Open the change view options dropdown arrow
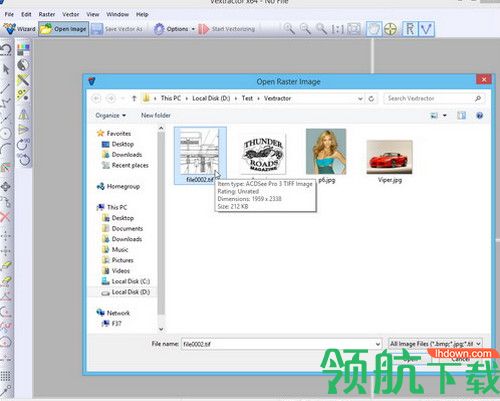Viewport: 500px width, 401px height. pos(444,116)
